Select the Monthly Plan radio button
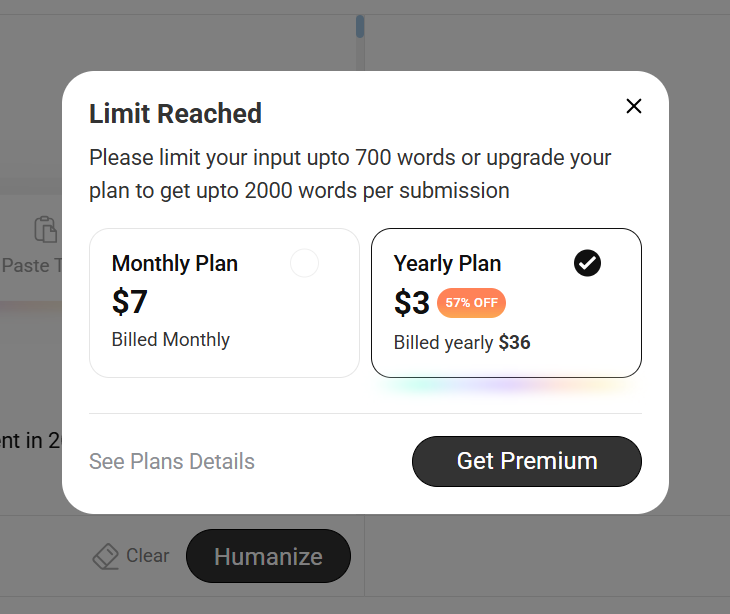 304,263
